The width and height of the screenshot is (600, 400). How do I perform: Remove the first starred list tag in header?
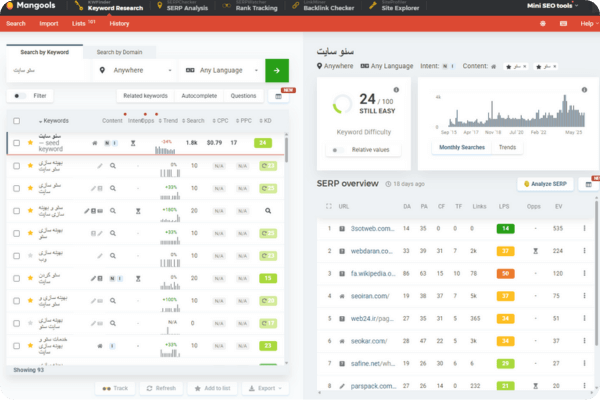(525, 67)
